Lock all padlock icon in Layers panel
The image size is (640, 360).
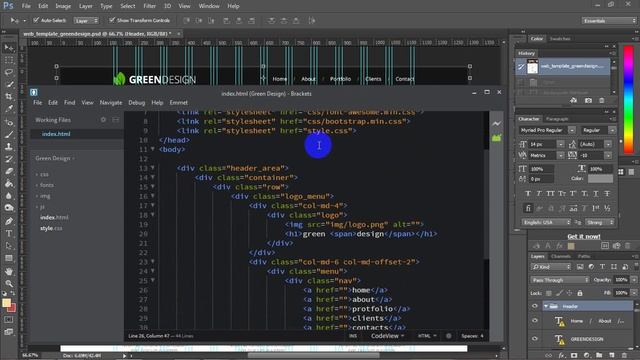point(580,293)
